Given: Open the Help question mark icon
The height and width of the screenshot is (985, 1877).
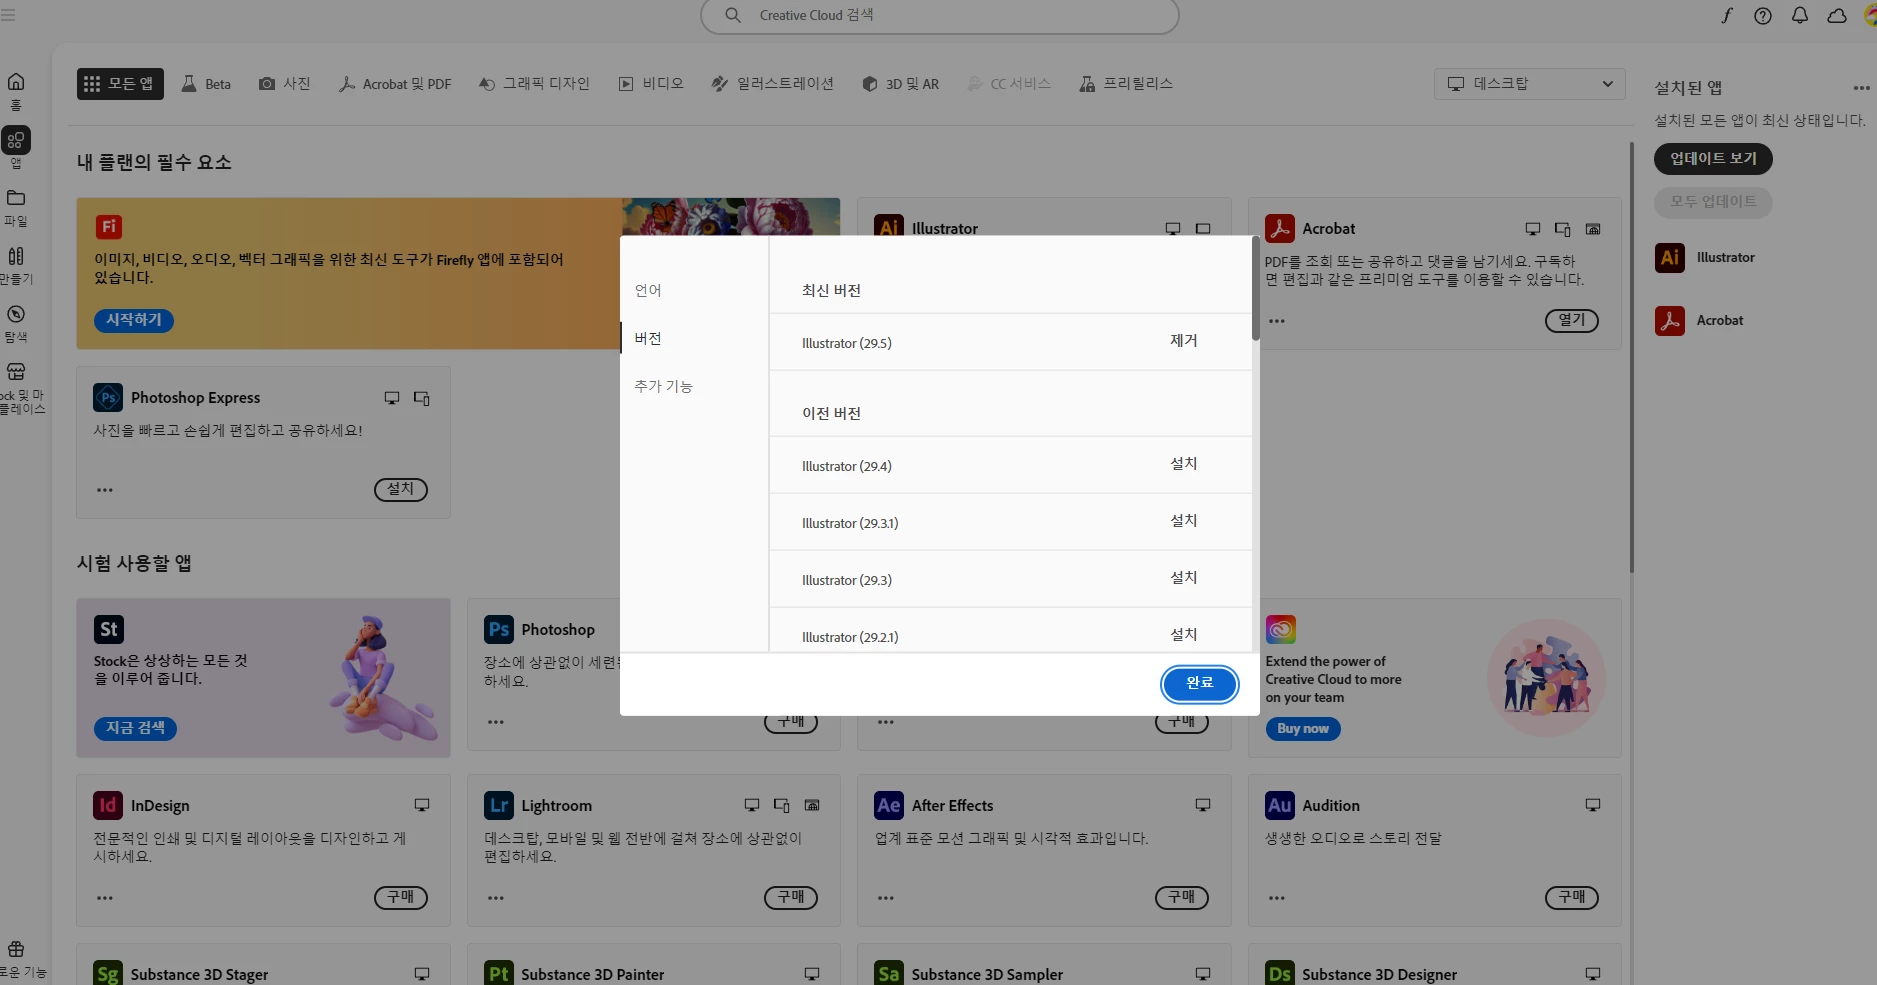Looking at the screenshot, I should 1763,15.
